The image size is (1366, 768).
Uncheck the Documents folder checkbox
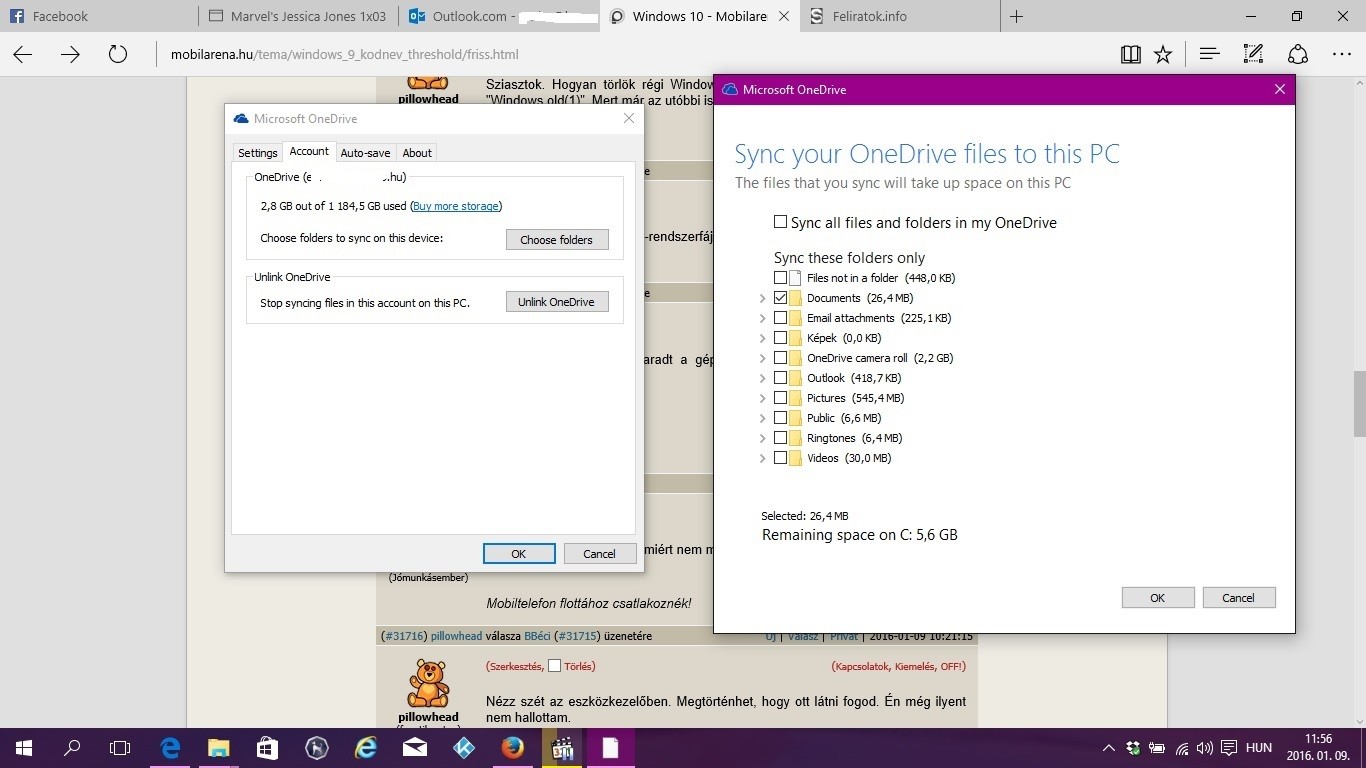(780, 298)
